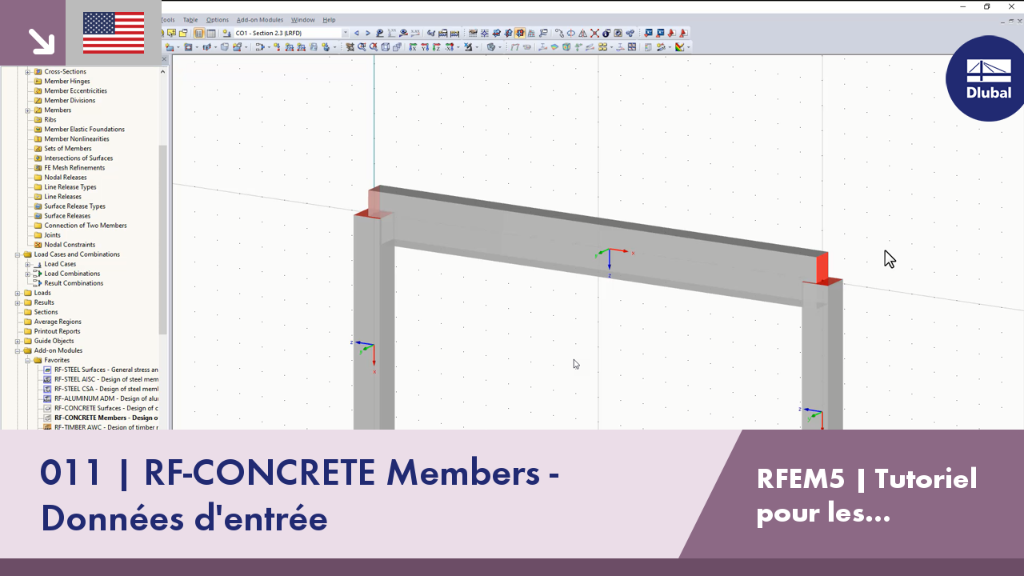Click the US flag language icon
Viewport: 1024px width, 576px height.
114,33
